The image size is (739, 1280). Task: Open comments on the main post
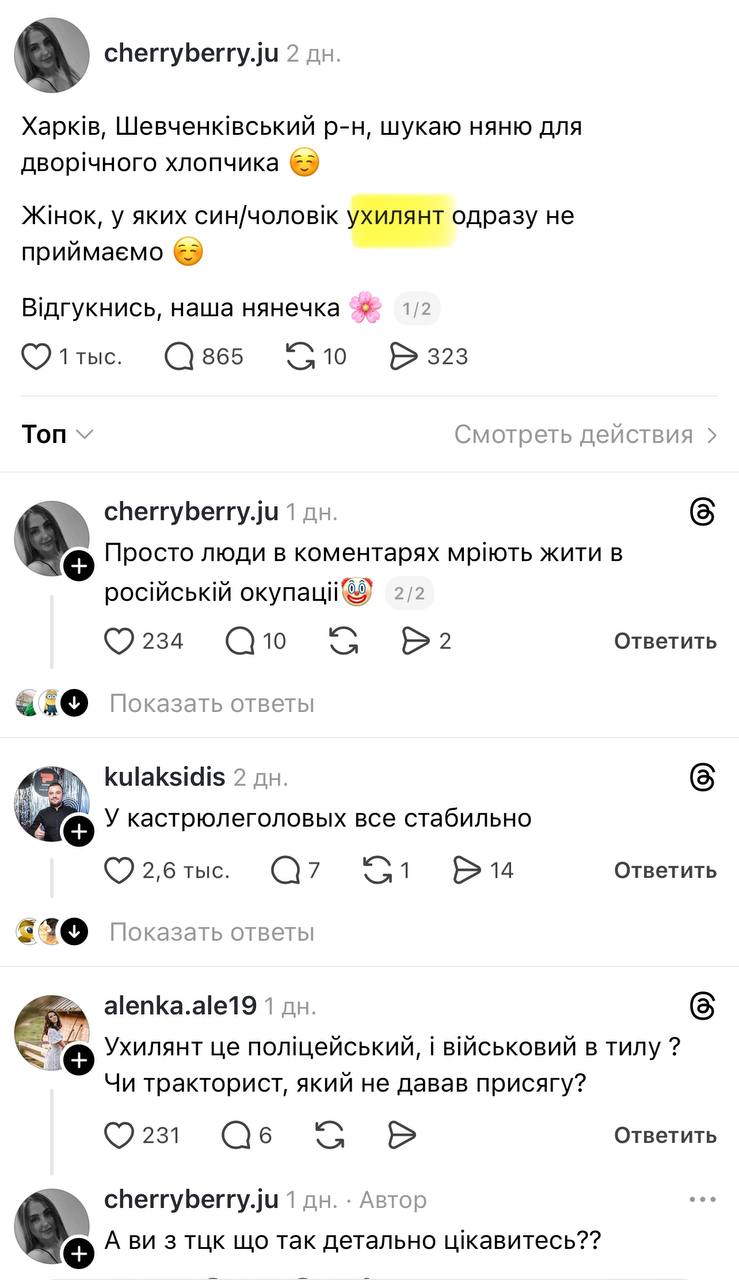pos(179,357)
